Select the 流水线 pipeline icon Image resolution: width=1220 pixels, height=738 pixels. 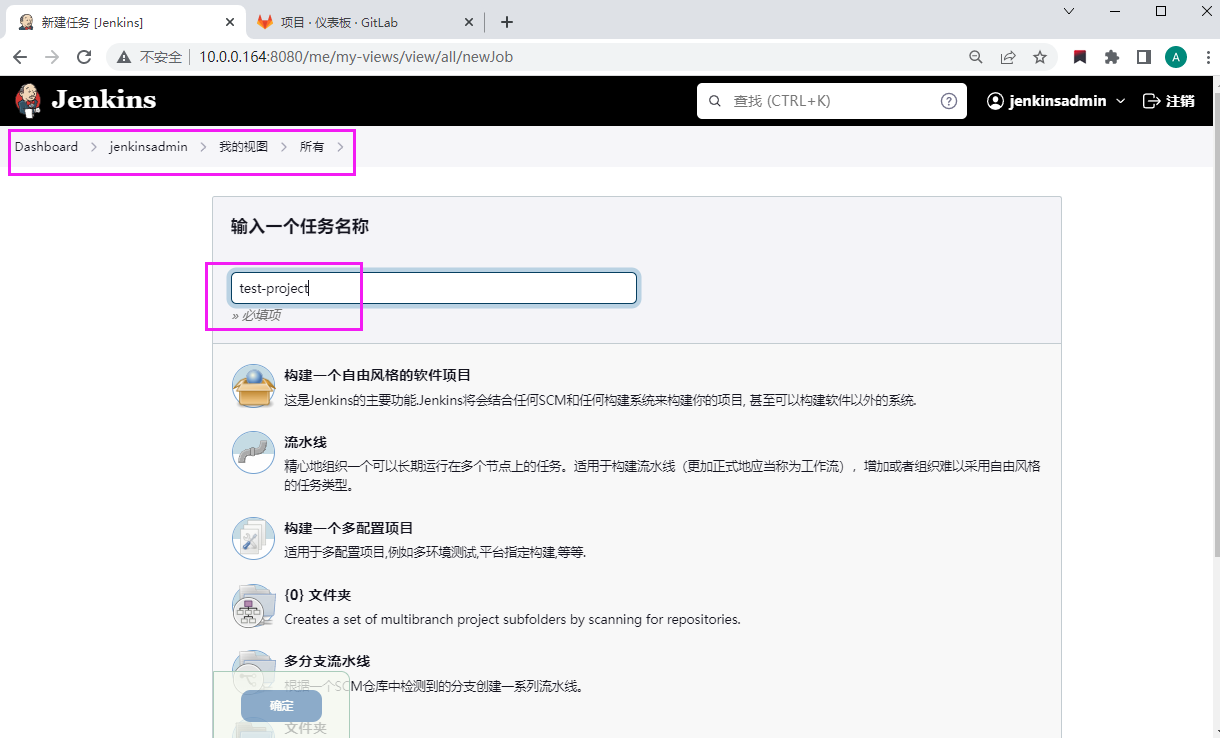click(253, 452)
